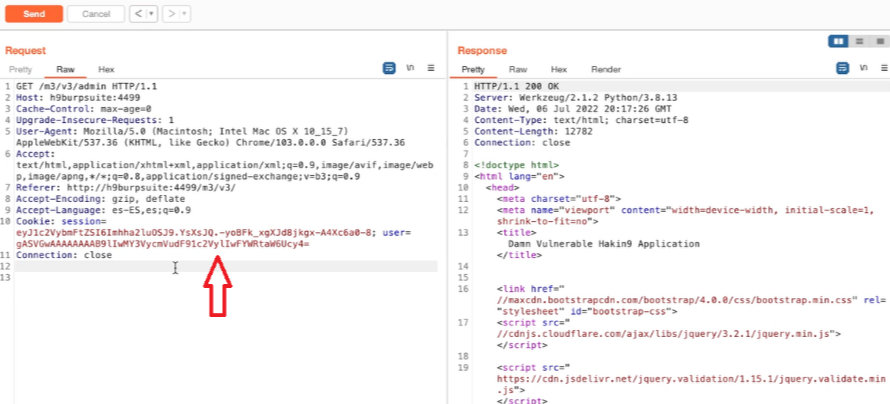Click the session cookie value starting eyJ1c2Vy
This screenshot has height=404, width=890.
[195, 233]
